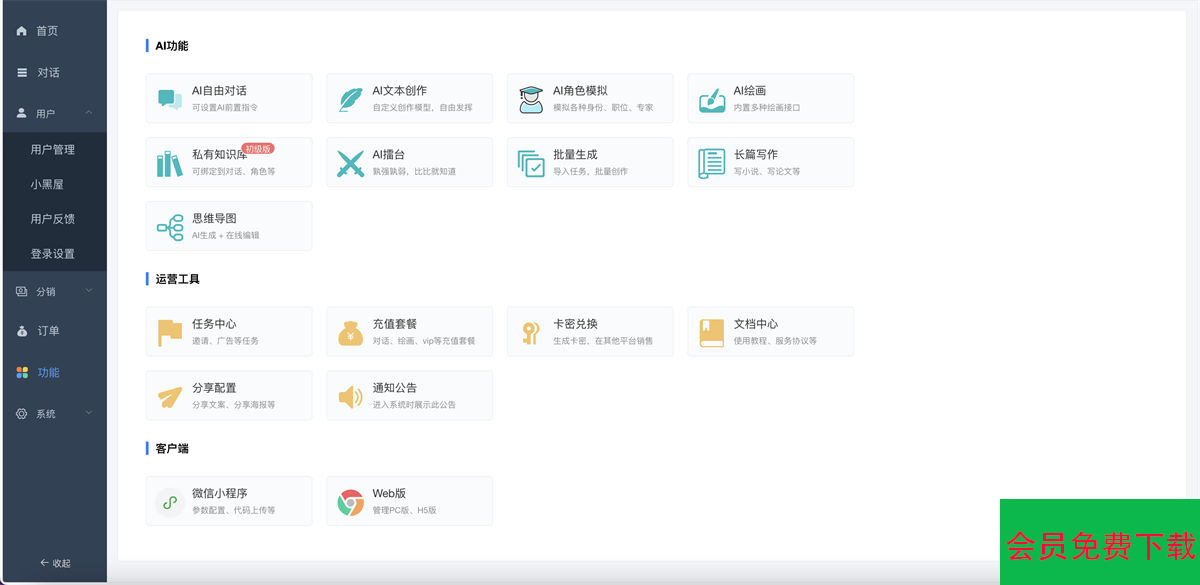The image size is (1200, 585).
Task: Click the 收起 collapse sidebar button
Action: click(54, 563)
